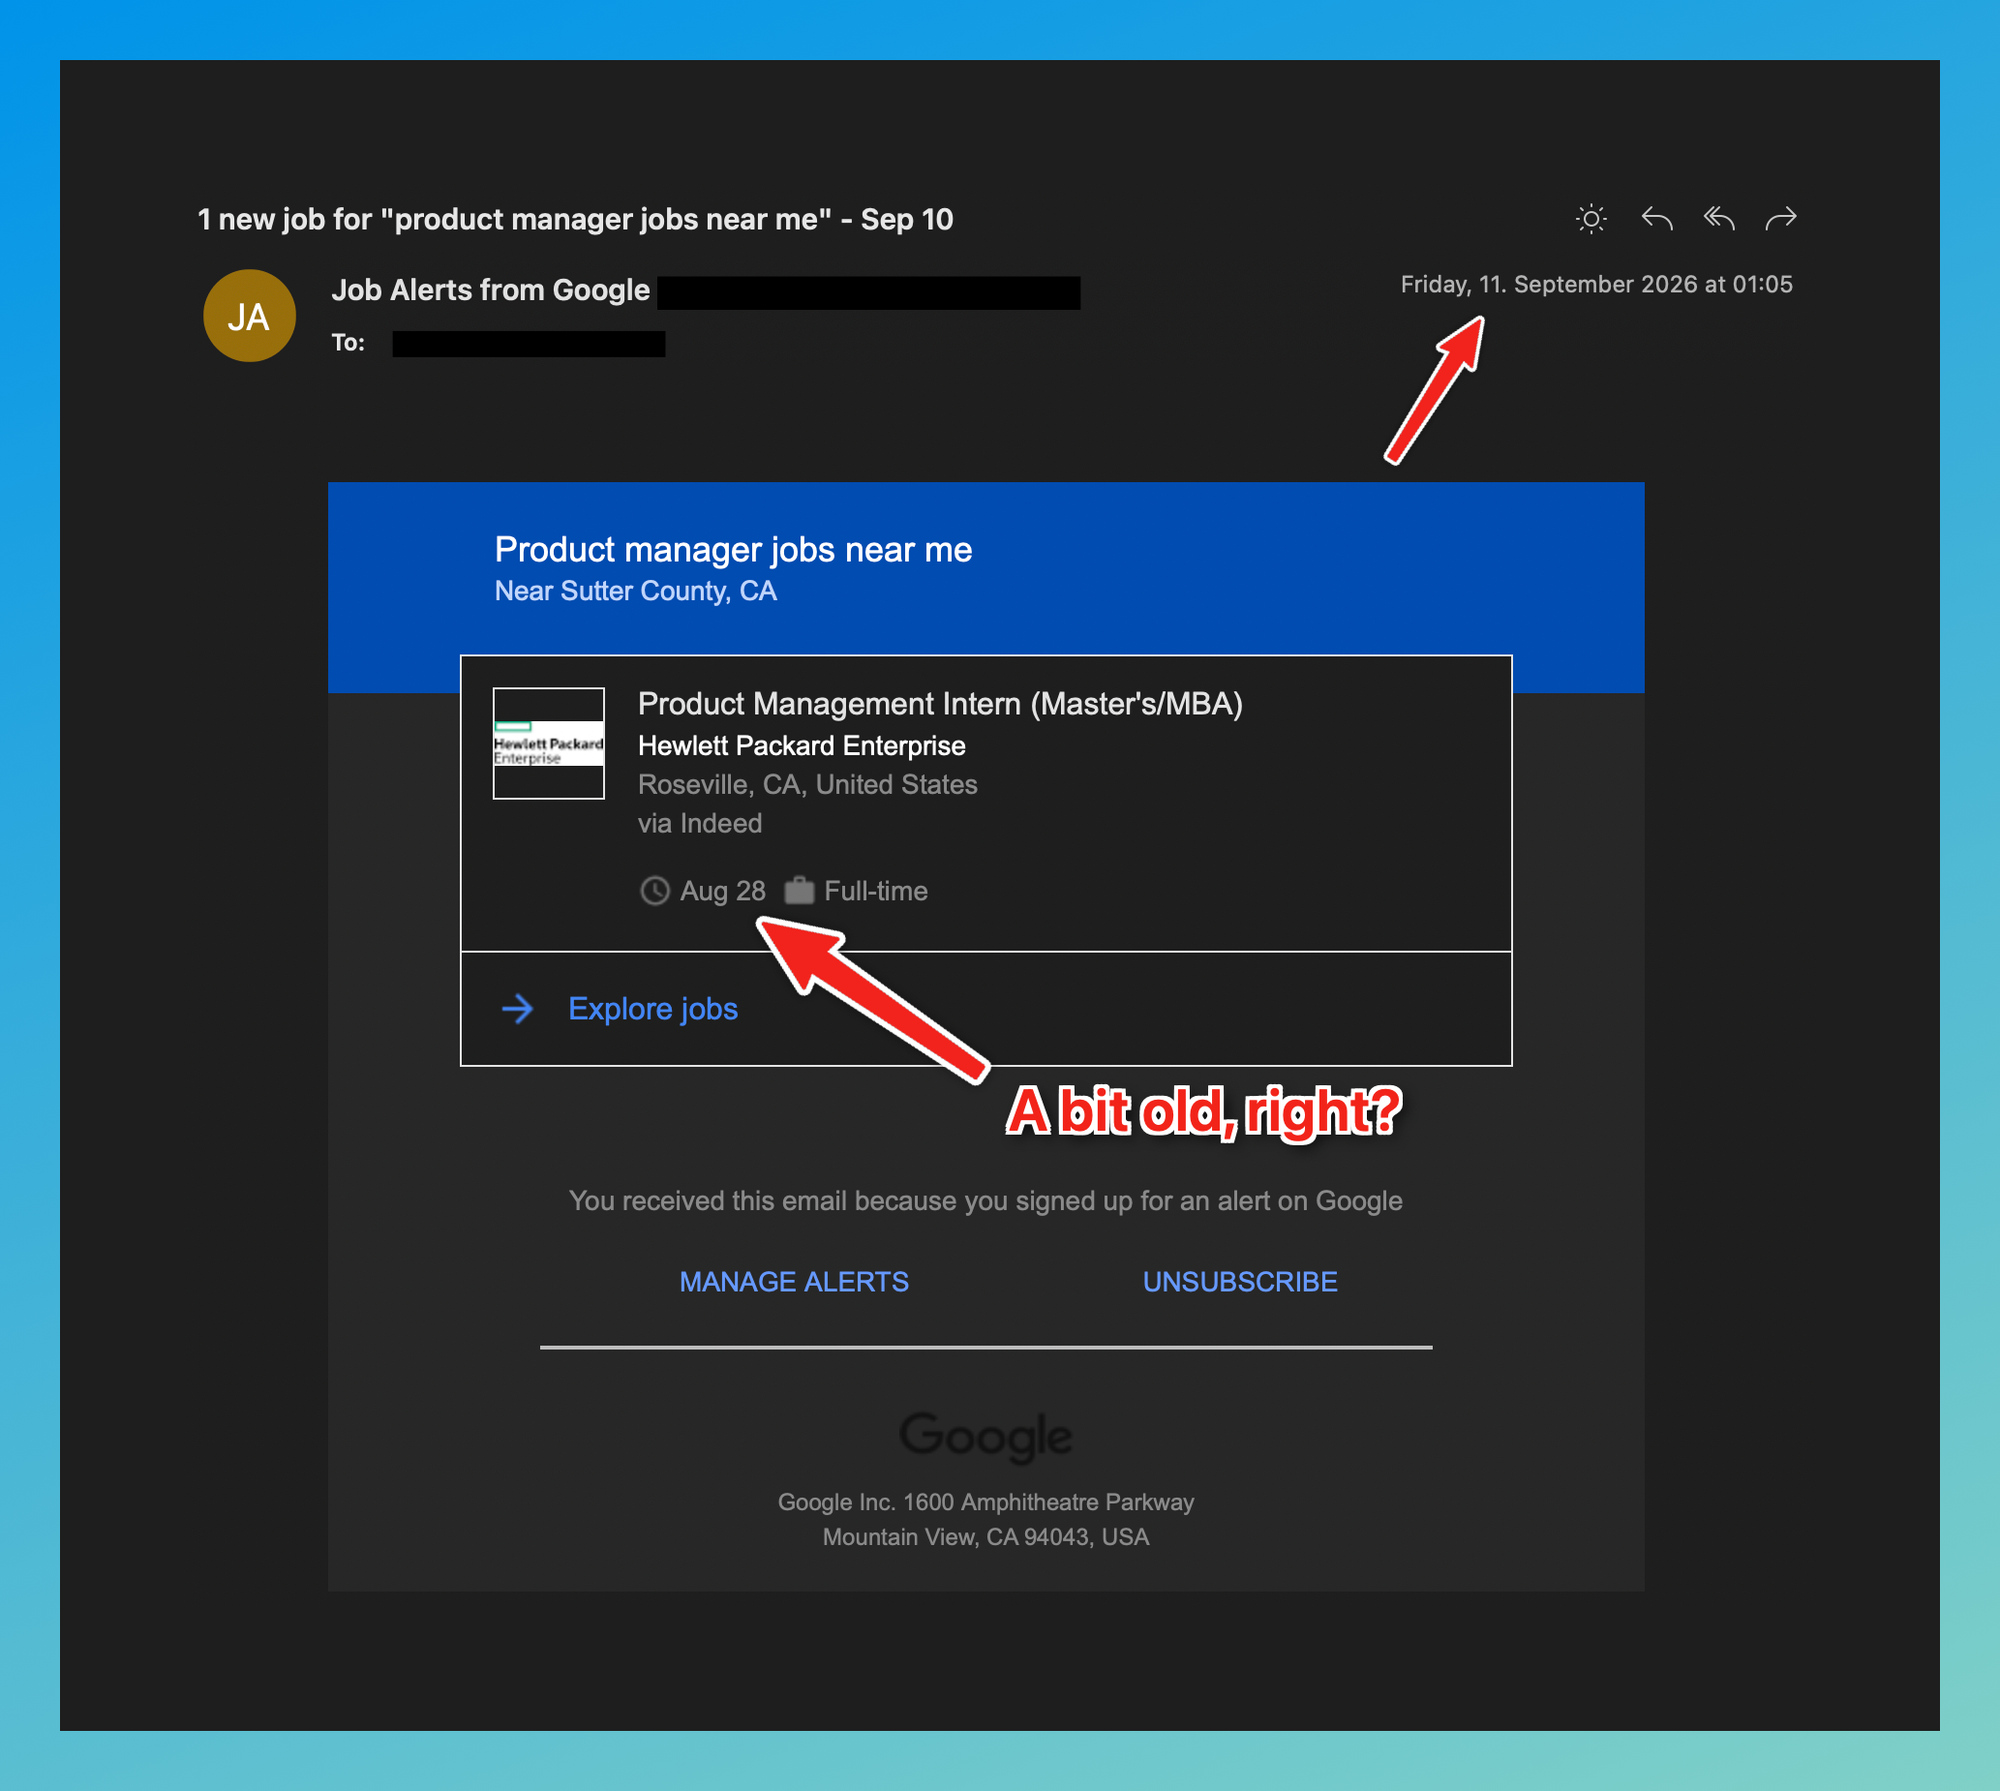Click the UNSUBSCRIBE link
The height and width of the screenshot is (1791, 2000).
(1240, 1281)
